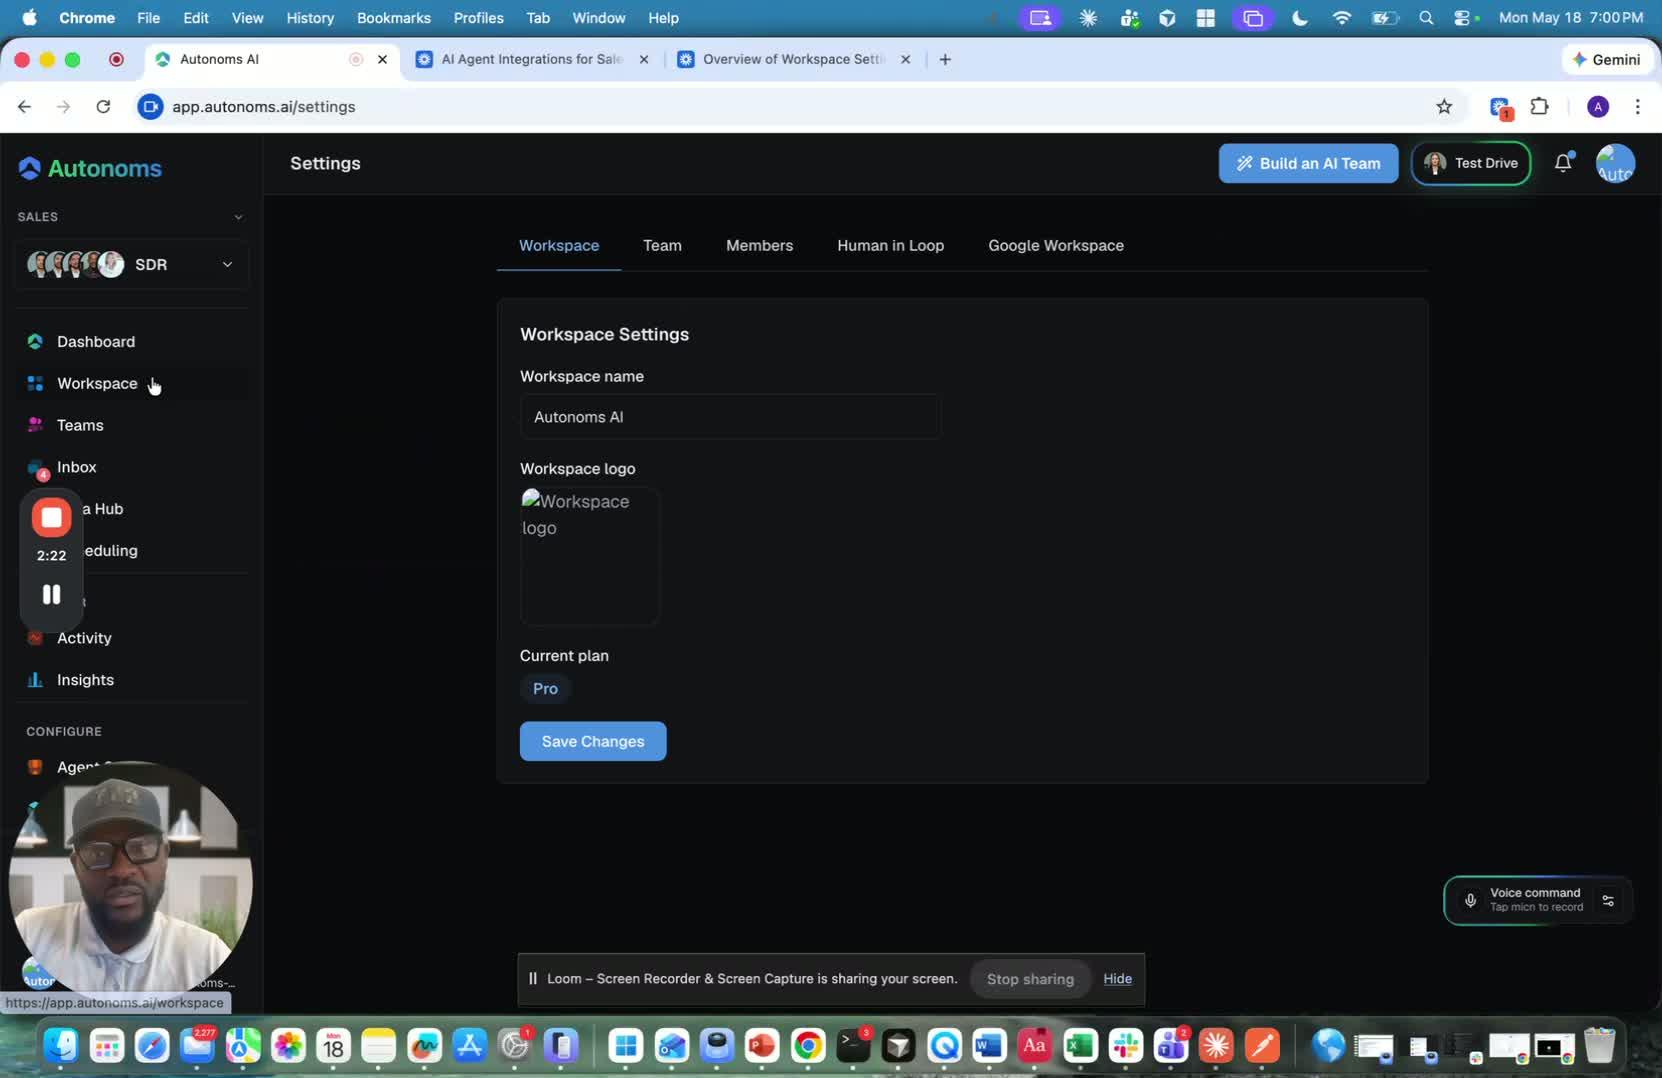Image resolution: width=1662 pixels, height=1078 pixels.
Task: Open voice command settings sliders icon
Action: [x=1608, y=900]
